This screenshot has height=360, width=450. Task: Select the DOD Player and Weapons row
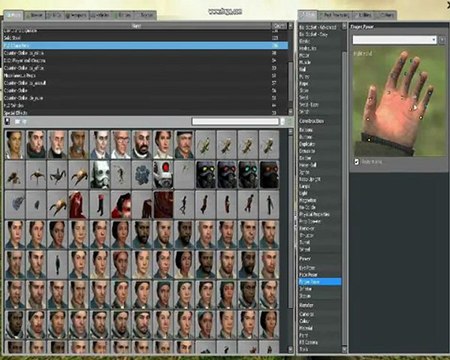[x=146, y=60]
